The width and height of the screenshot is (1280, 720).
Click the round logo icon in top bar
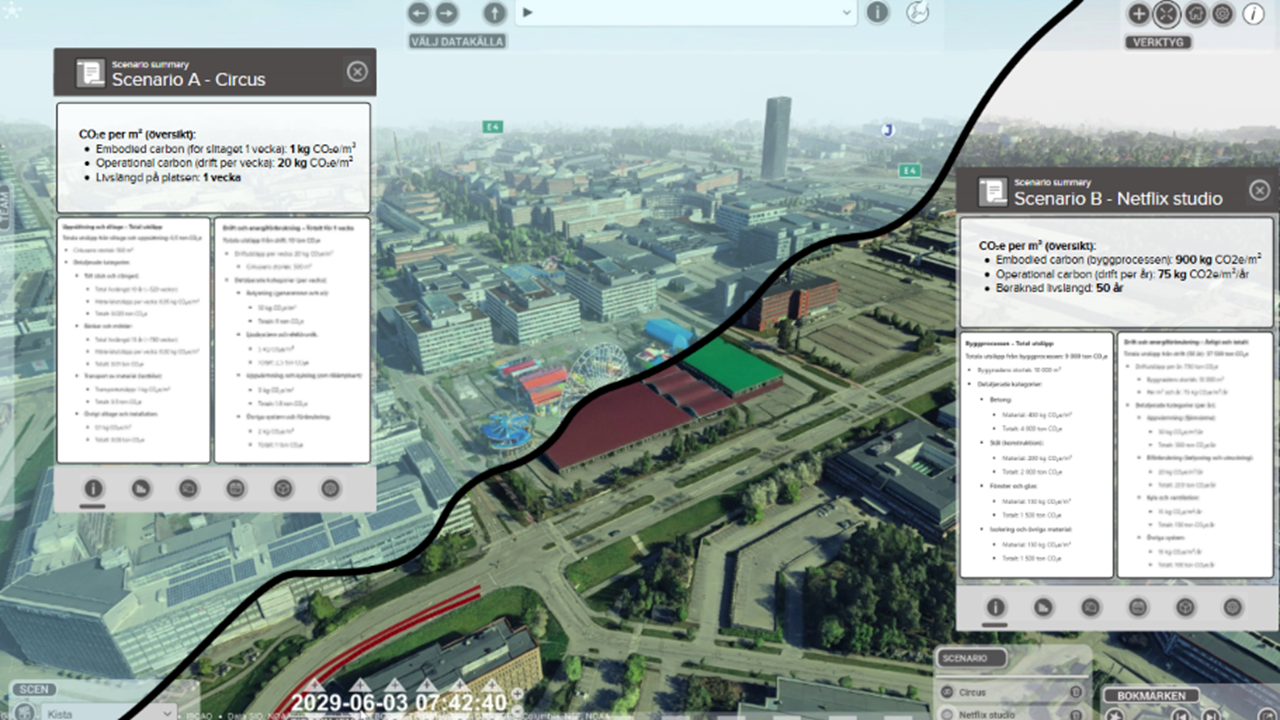pos(917,13)
